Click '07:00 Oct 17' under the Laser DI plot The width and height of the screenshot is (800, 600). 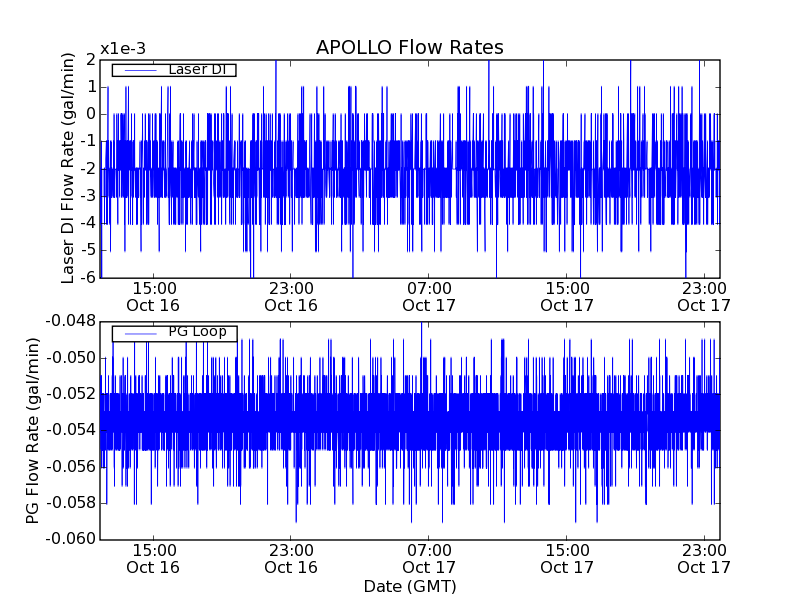(429, 297)
